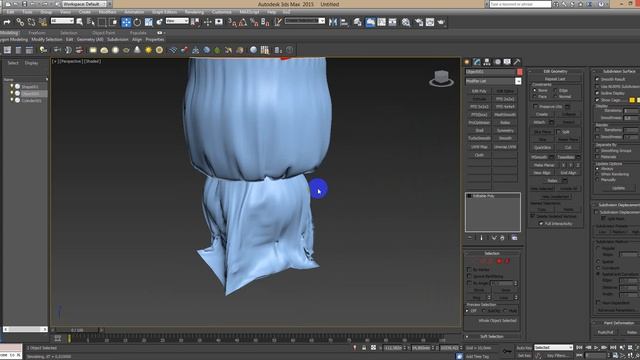
Task: Toggle Selection Lock icon in status bar
Action: [364, 348]
